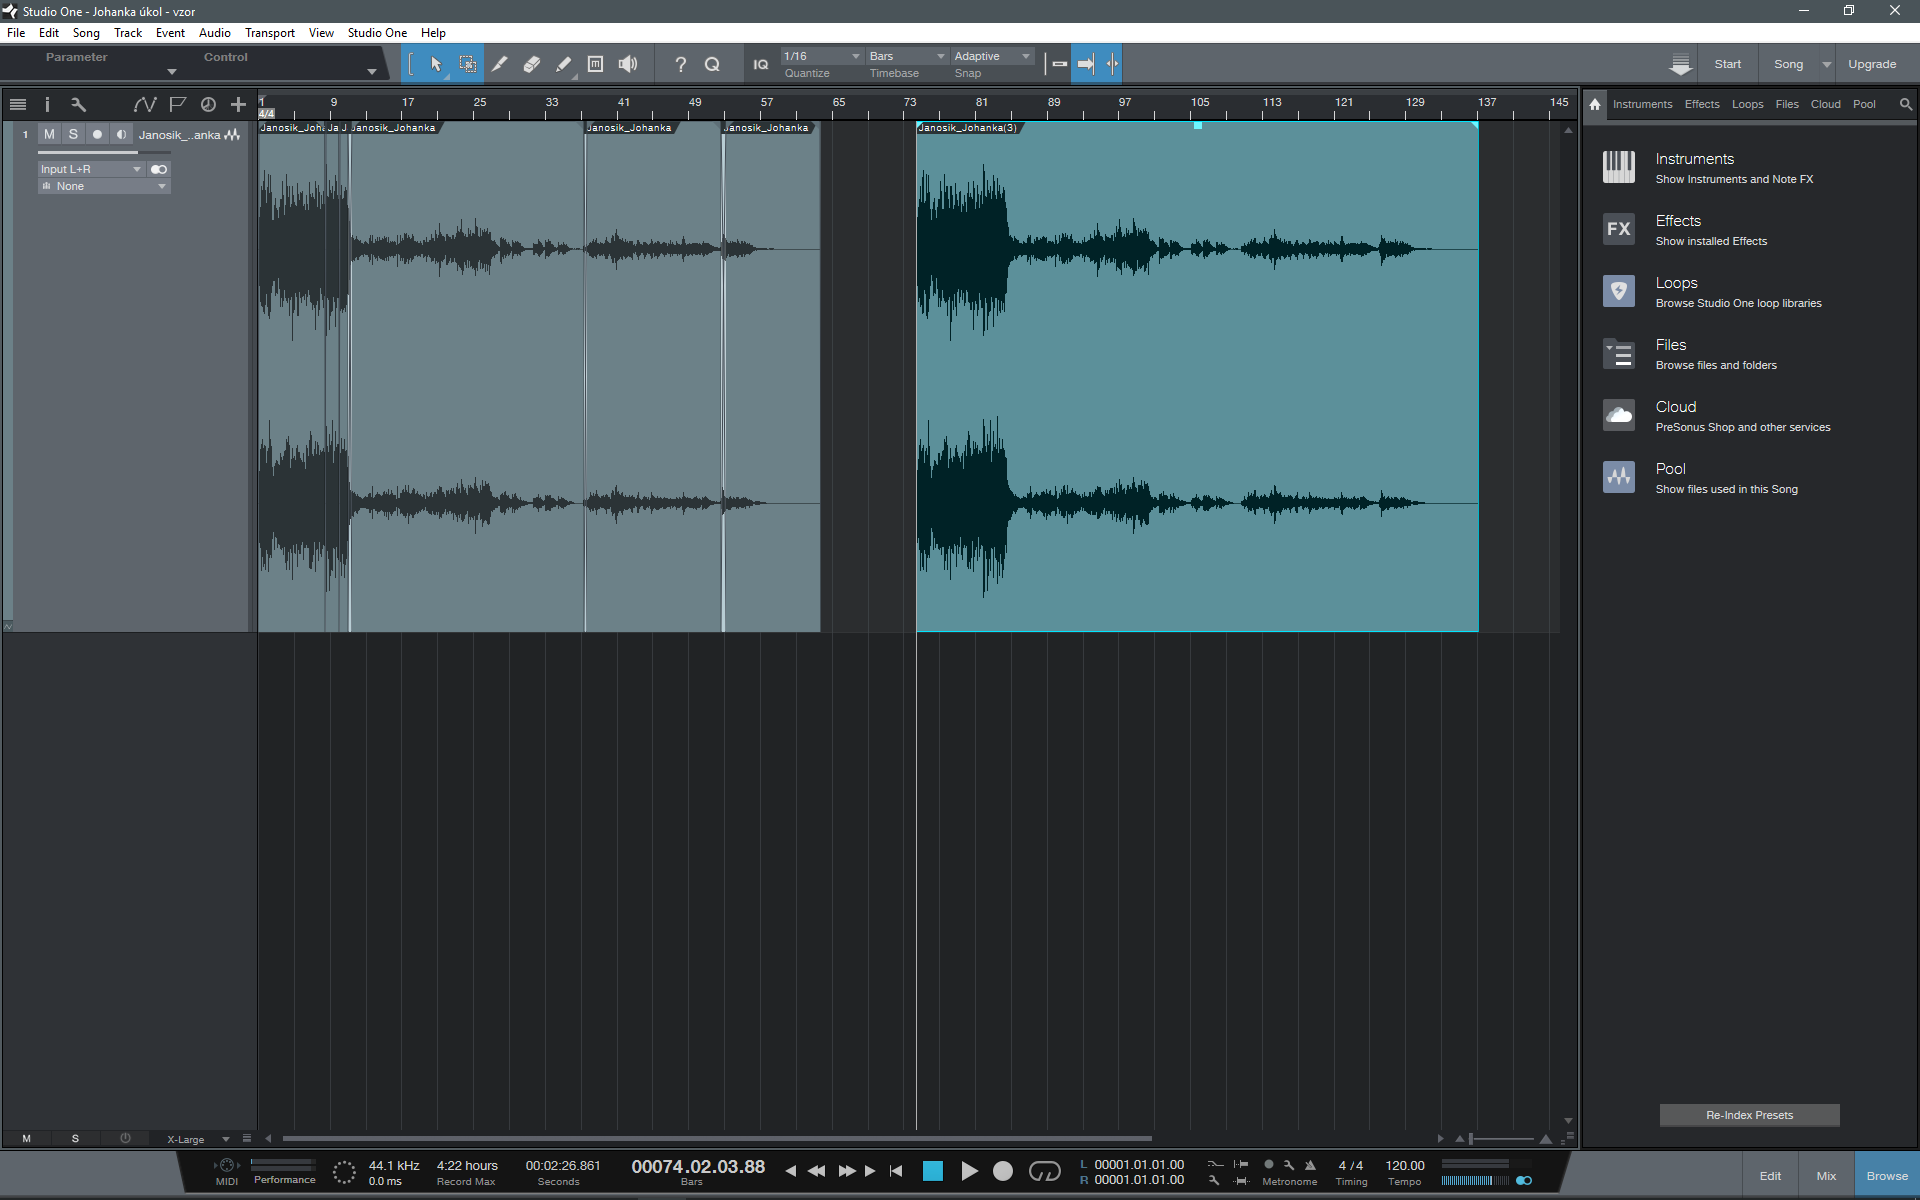Select the Janosik_Johanka(3) audio event
Viewport: 1920px width, 1200px height.
1197,377
